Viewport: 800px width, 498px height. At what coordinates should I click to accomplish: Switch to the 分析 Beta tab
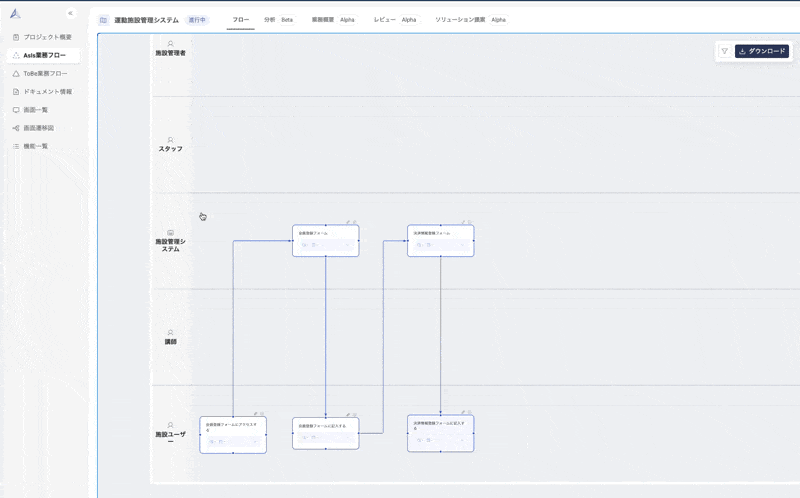pos(279,20)
